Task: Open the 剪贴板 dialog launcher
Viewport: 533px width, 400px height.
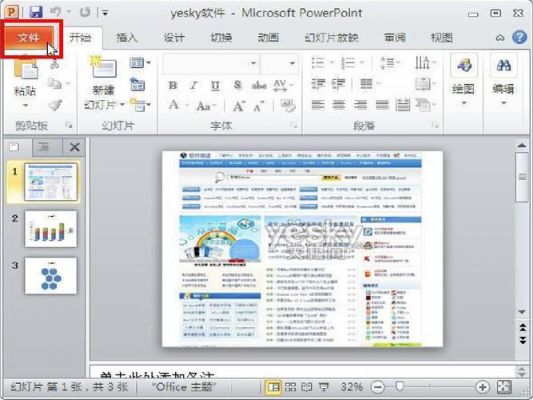Action: [x=69, y=125]
